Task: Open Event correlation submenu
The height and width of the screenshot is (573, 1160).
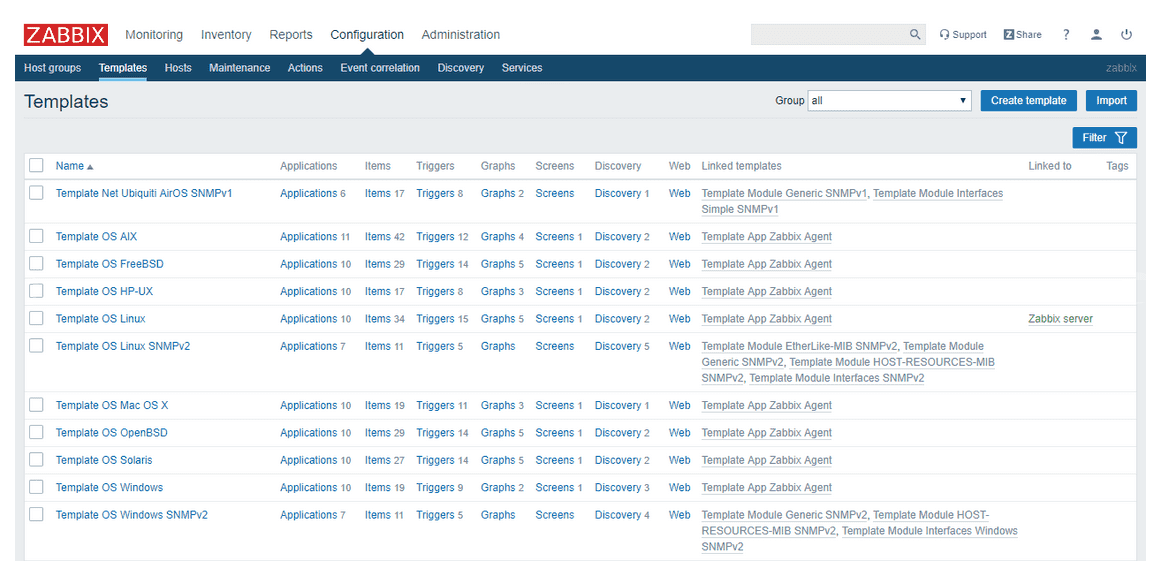Action: [380, 68]
